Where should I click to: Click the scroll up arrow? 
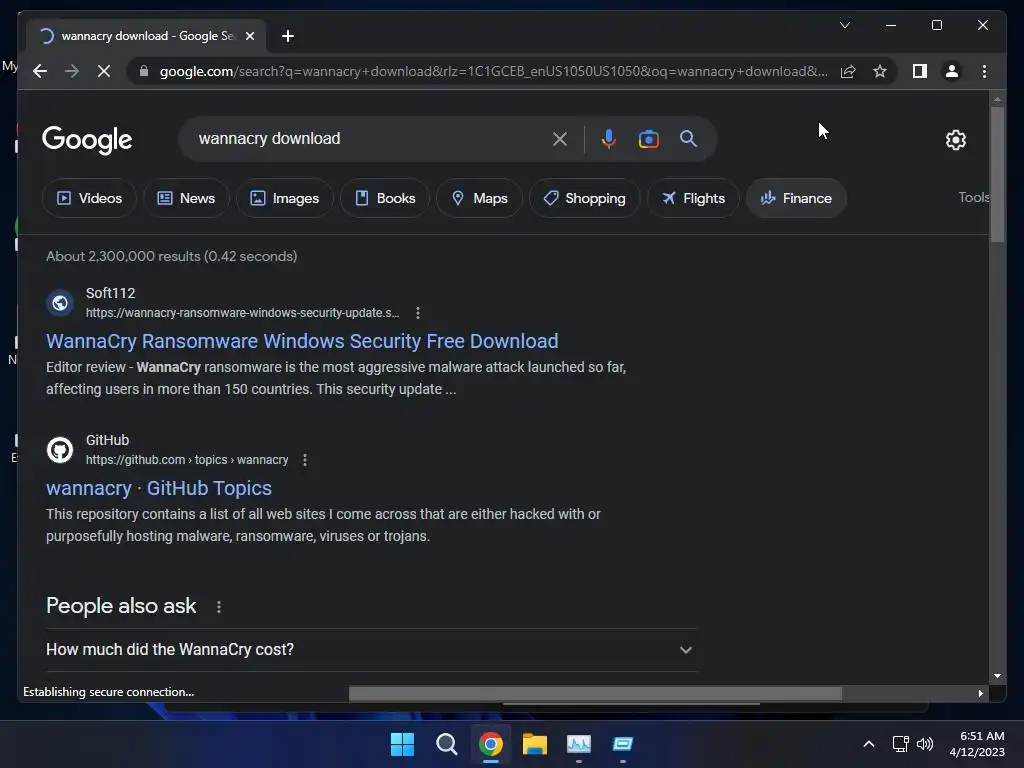pyautogui.click(x=997, y=99)
